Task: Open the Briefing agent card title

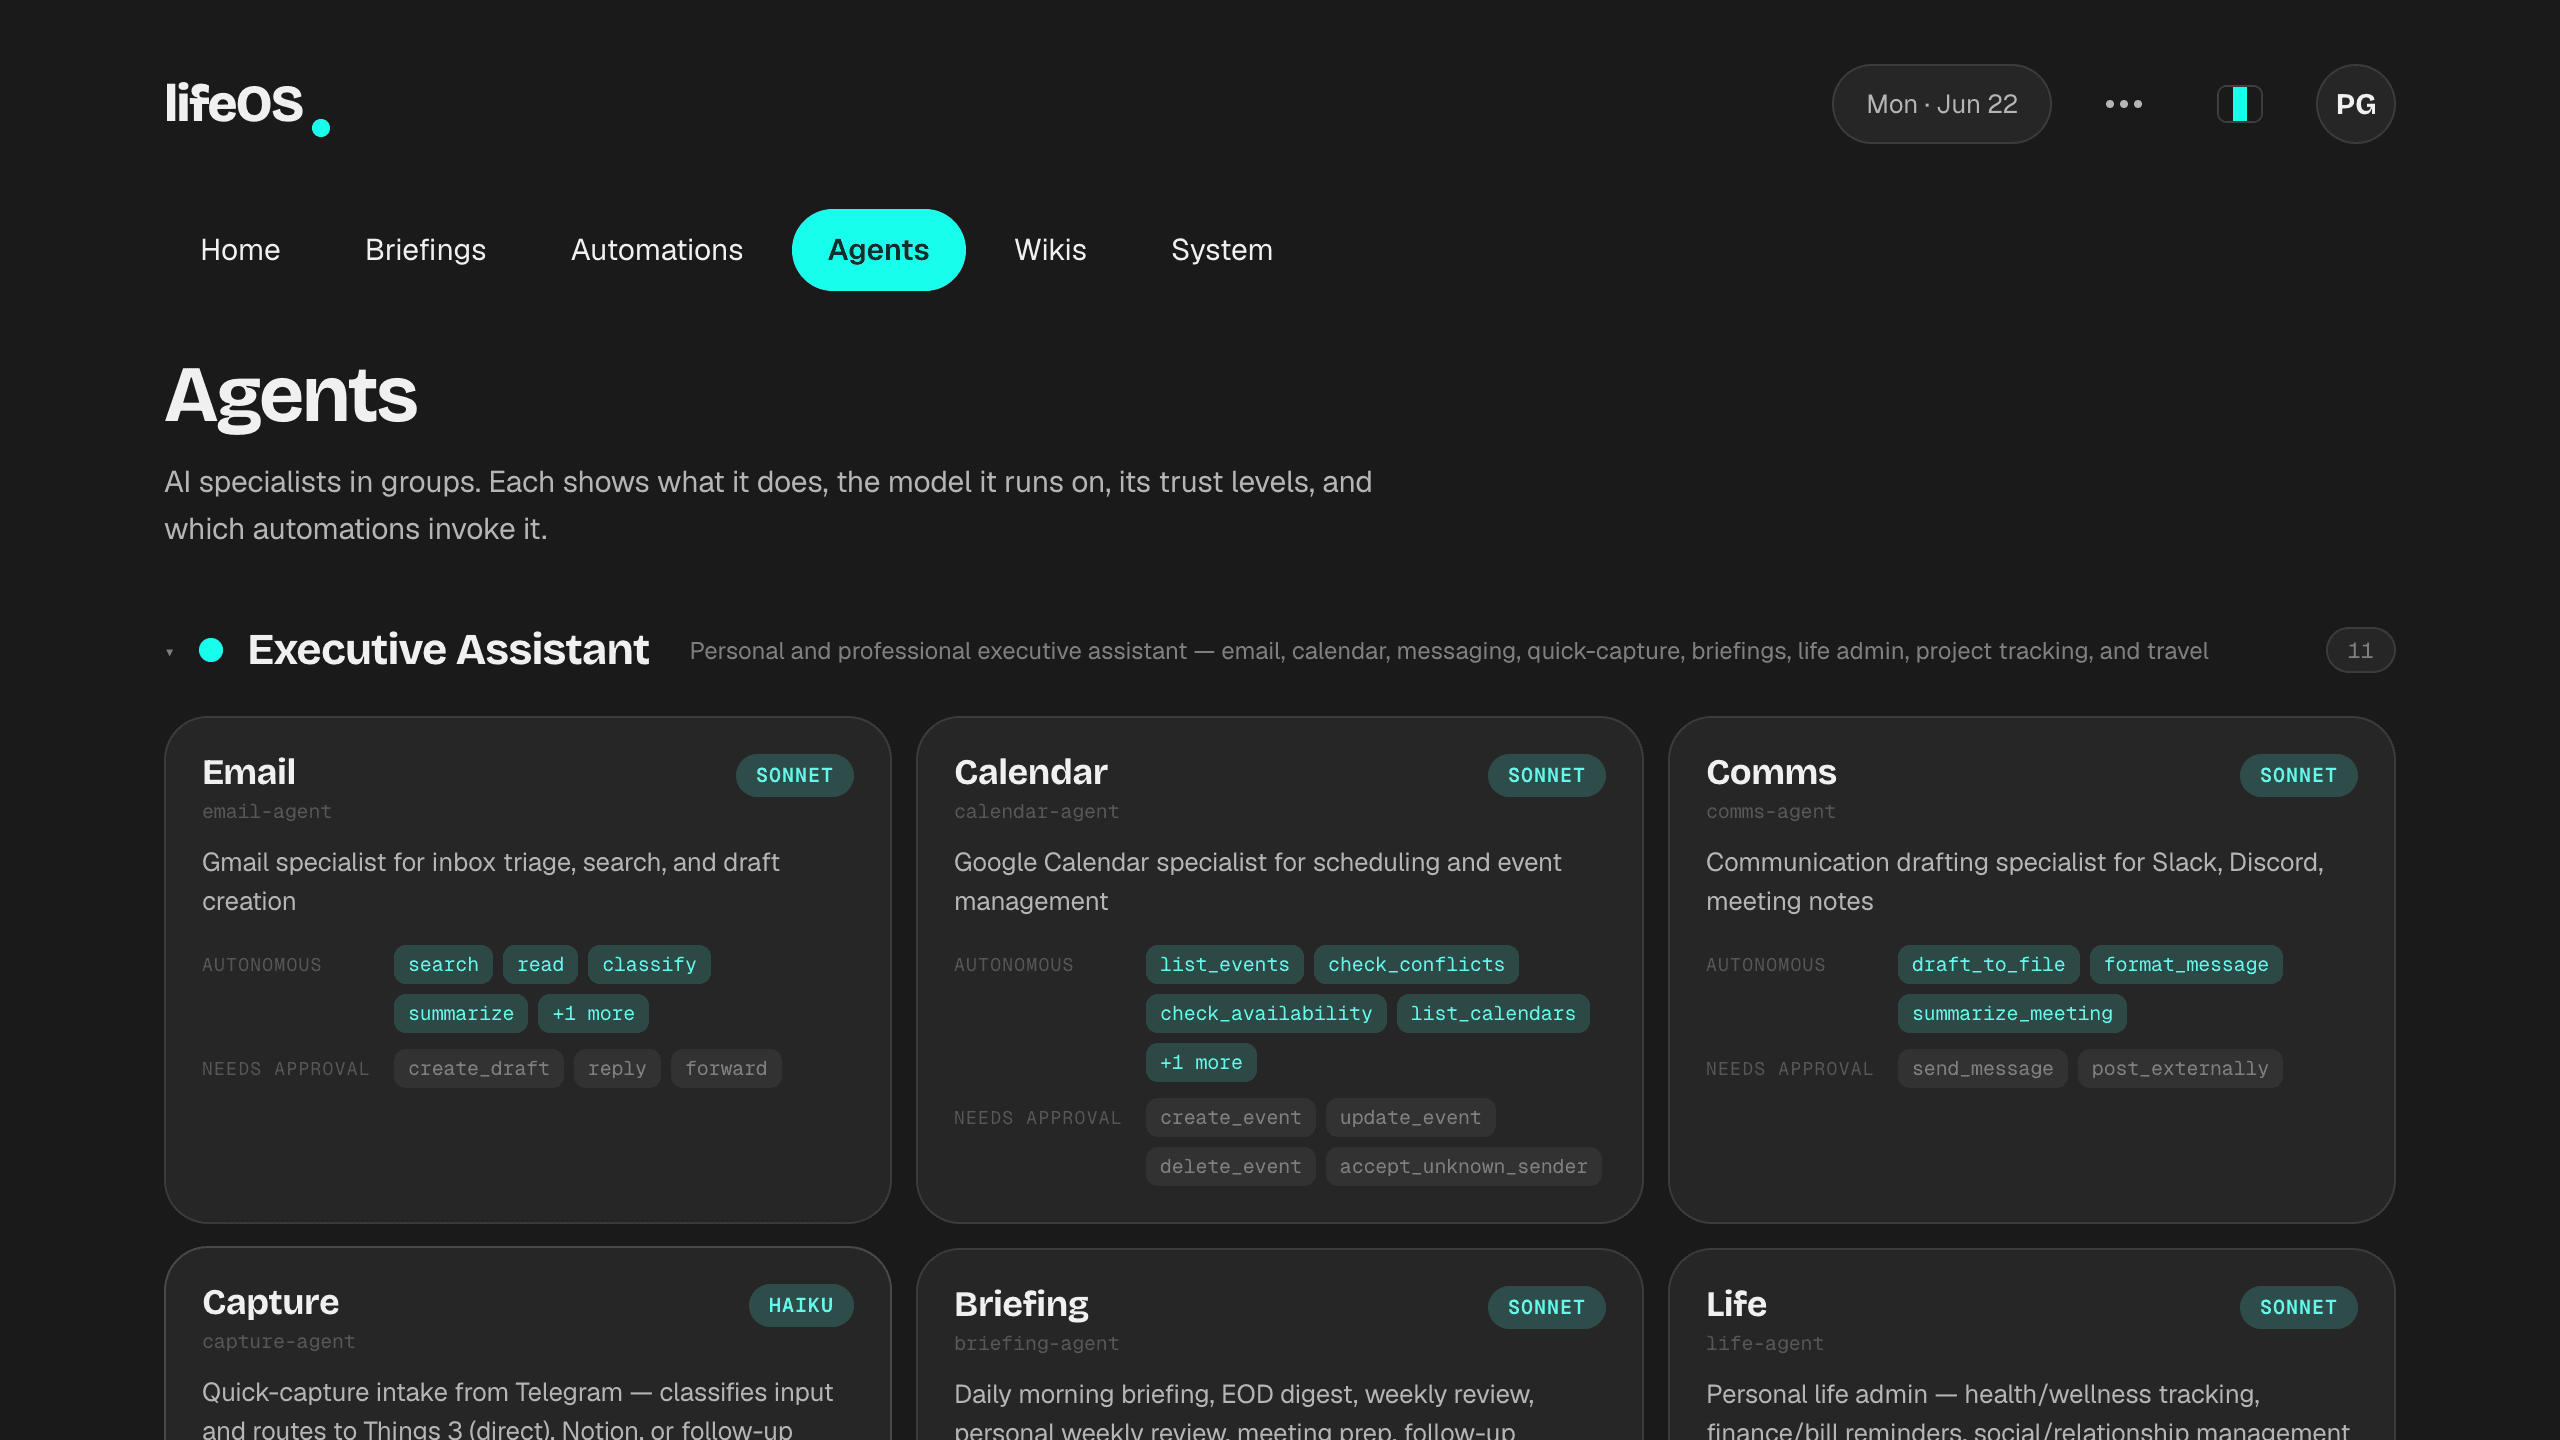Action: [1021, 1304]
